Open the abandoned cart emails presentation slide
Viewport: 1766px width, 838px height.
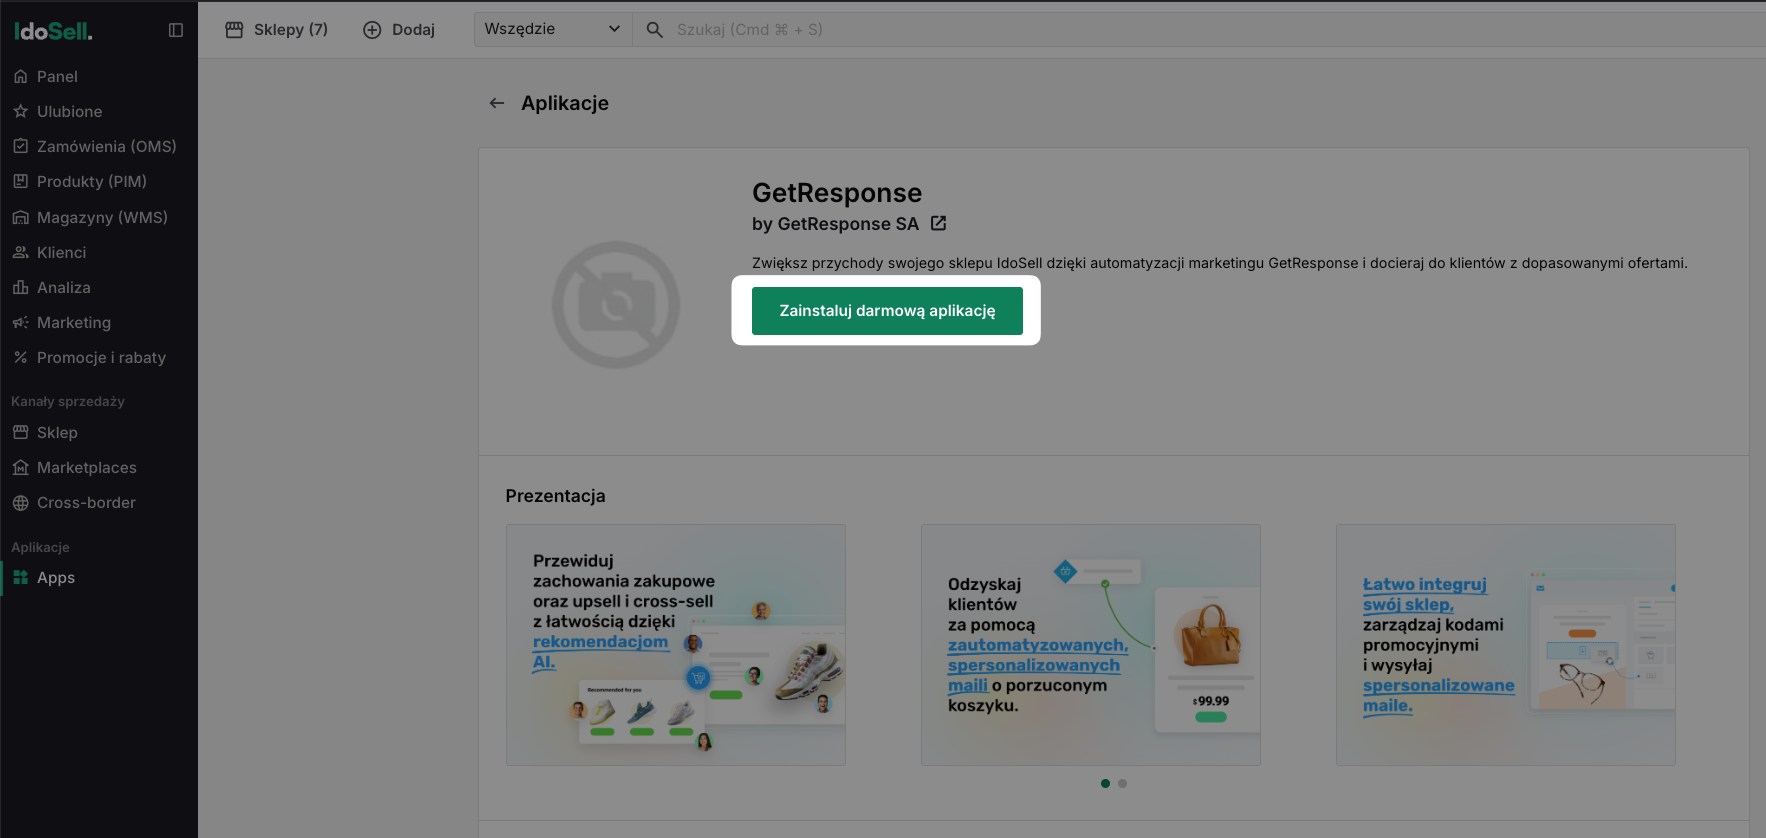coord(1091,645)
